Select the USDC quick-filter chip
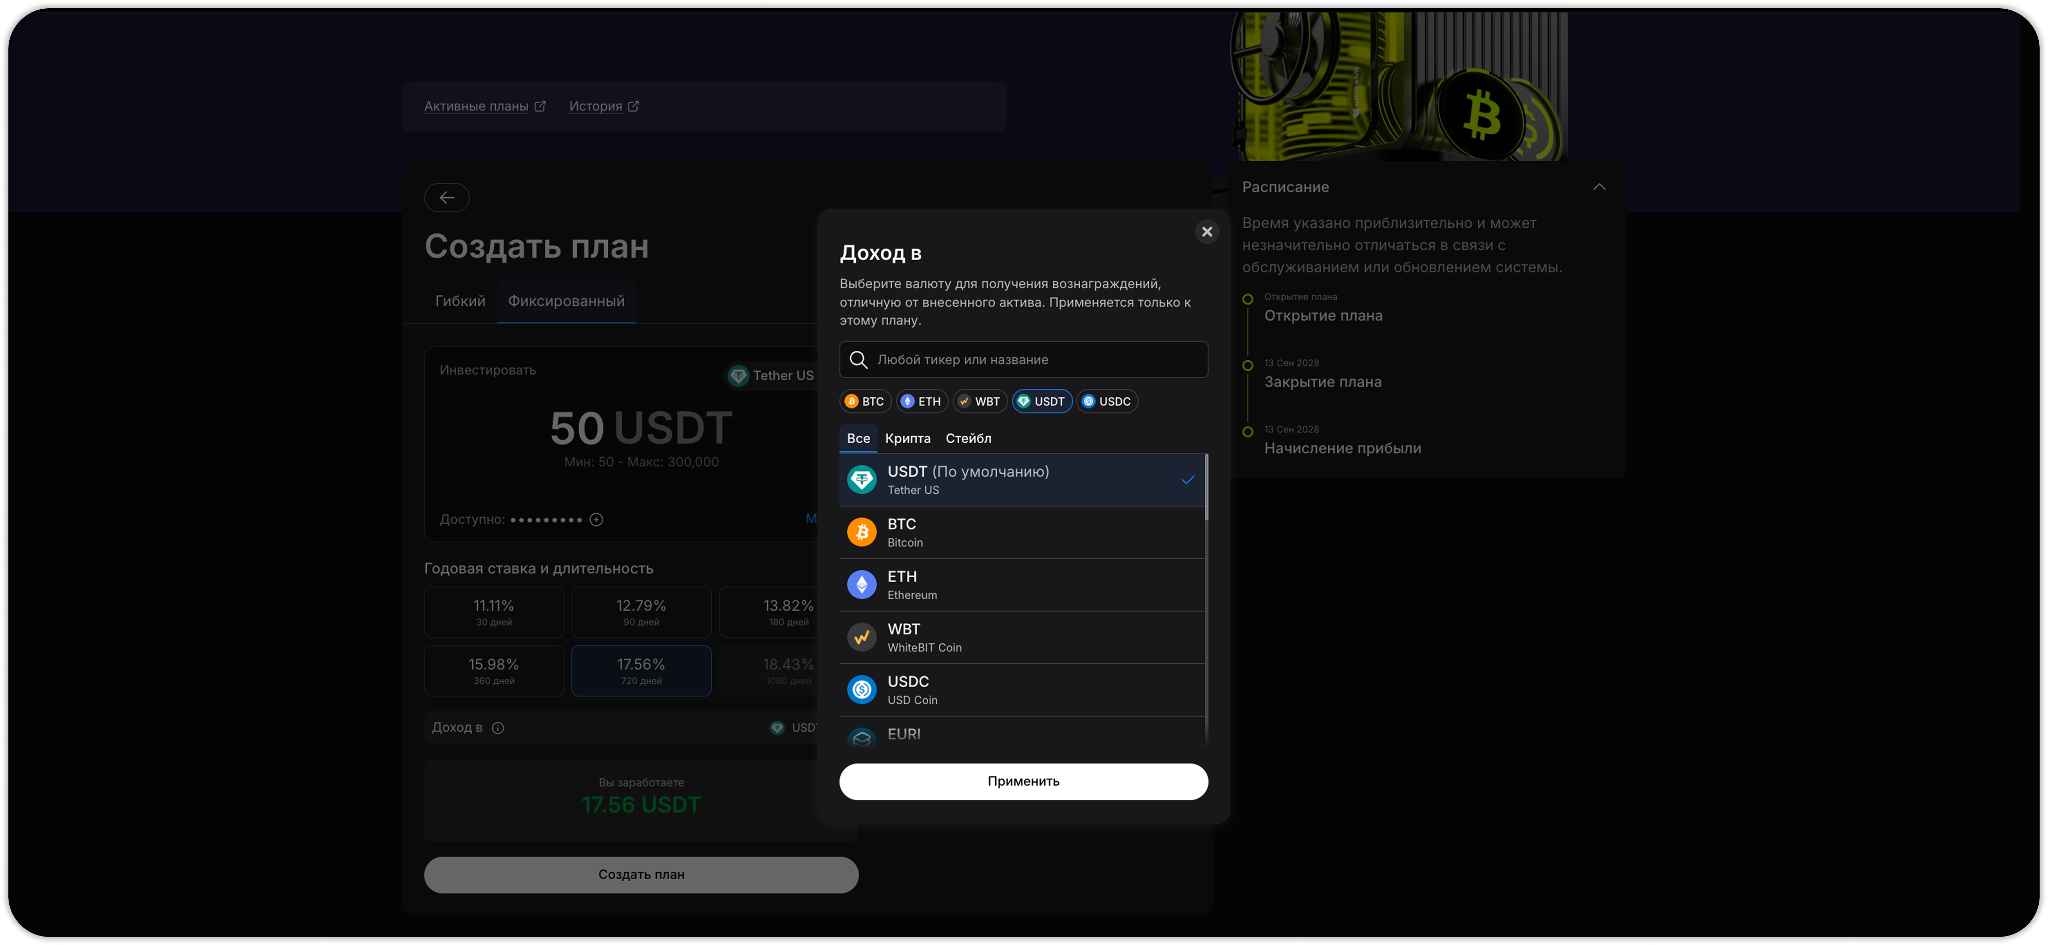Image resolution: width=2048 pixels, height=945 pixels. pyautogui.click(x=1107, y=402)
